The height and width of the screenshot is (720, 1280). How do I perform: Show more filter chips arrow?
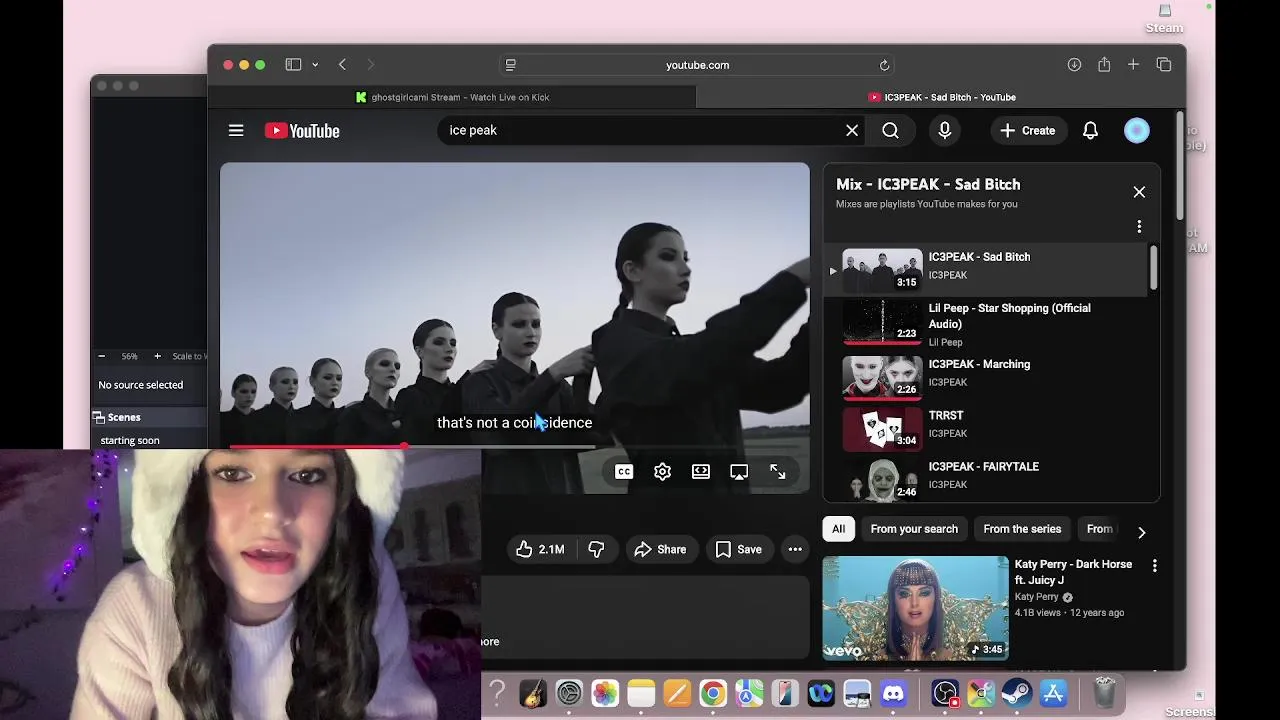1141,532
